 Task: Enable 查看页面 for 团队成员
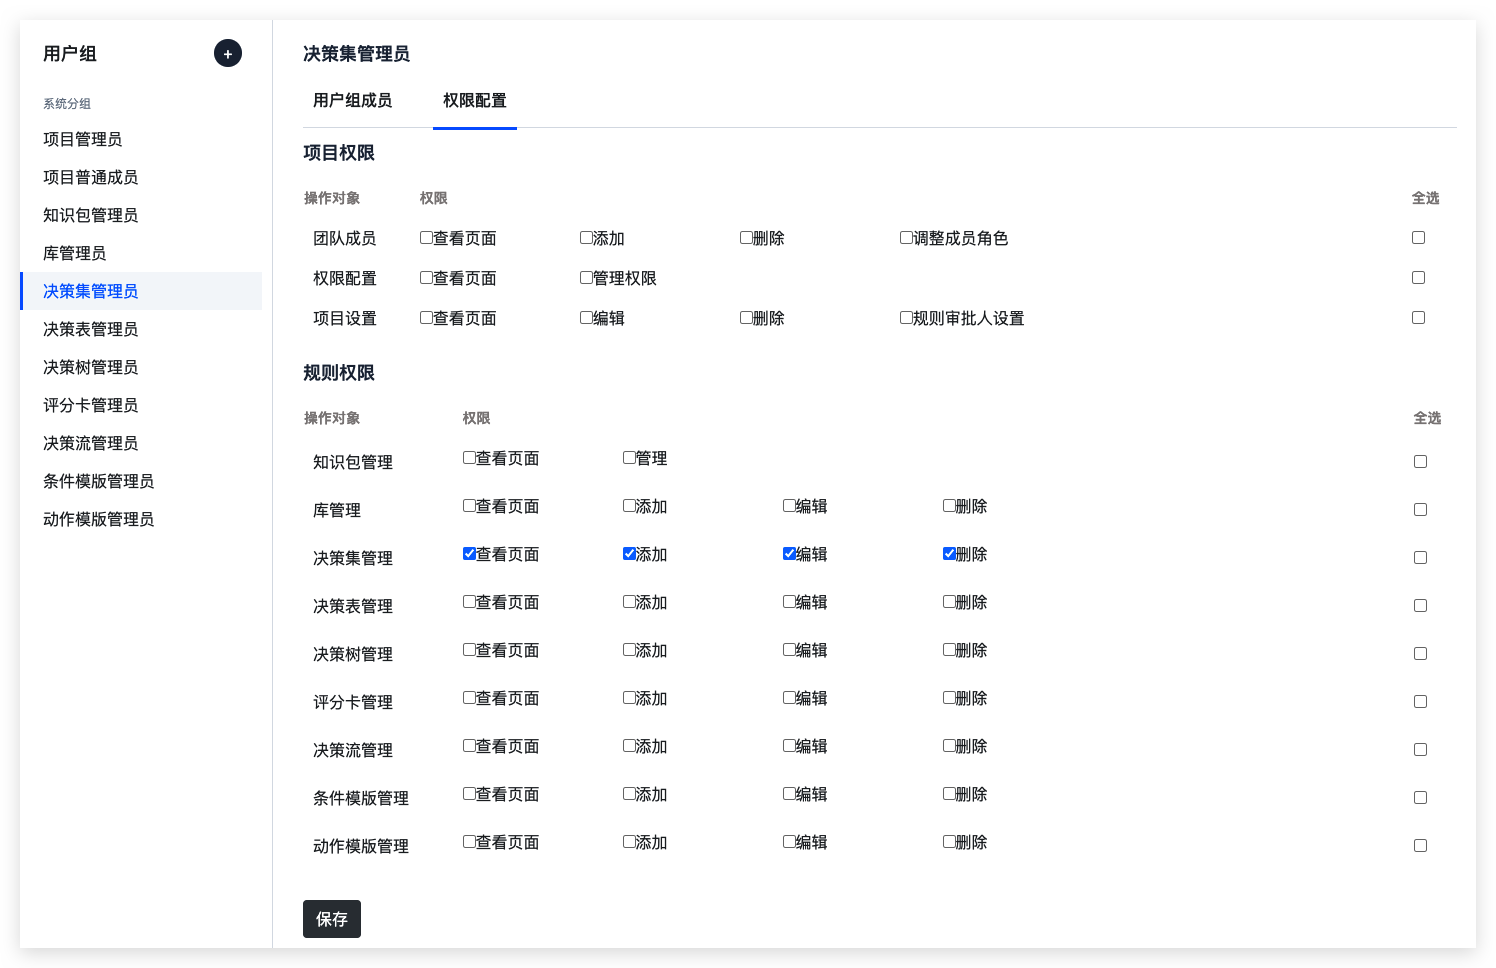pos(427,238)
